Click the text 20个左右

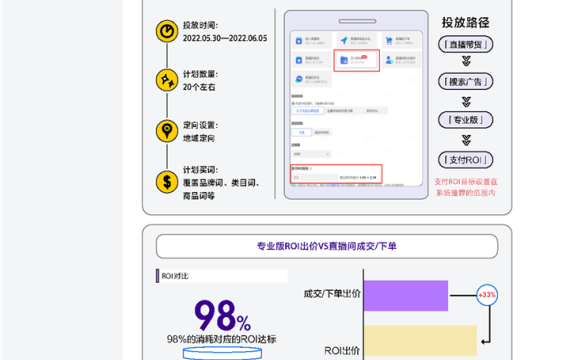tap(199, 87)
